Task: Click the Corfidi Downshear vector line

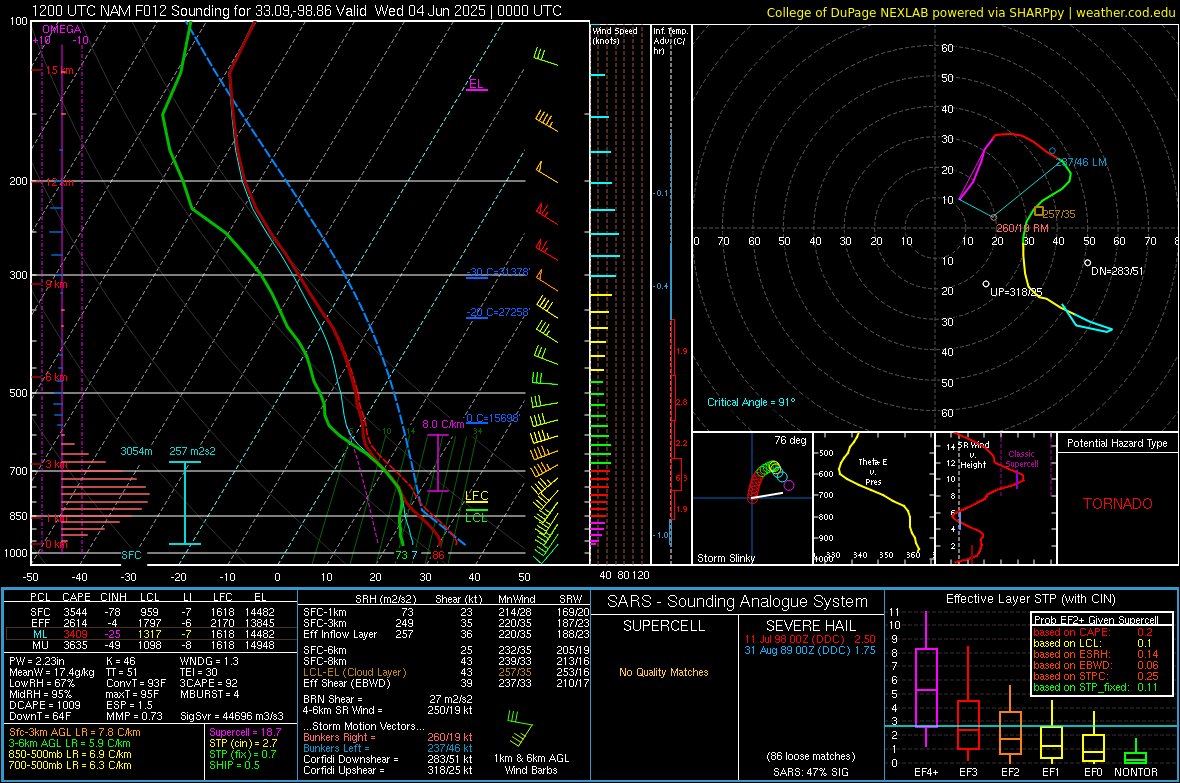Action: (x=388, y=759)
